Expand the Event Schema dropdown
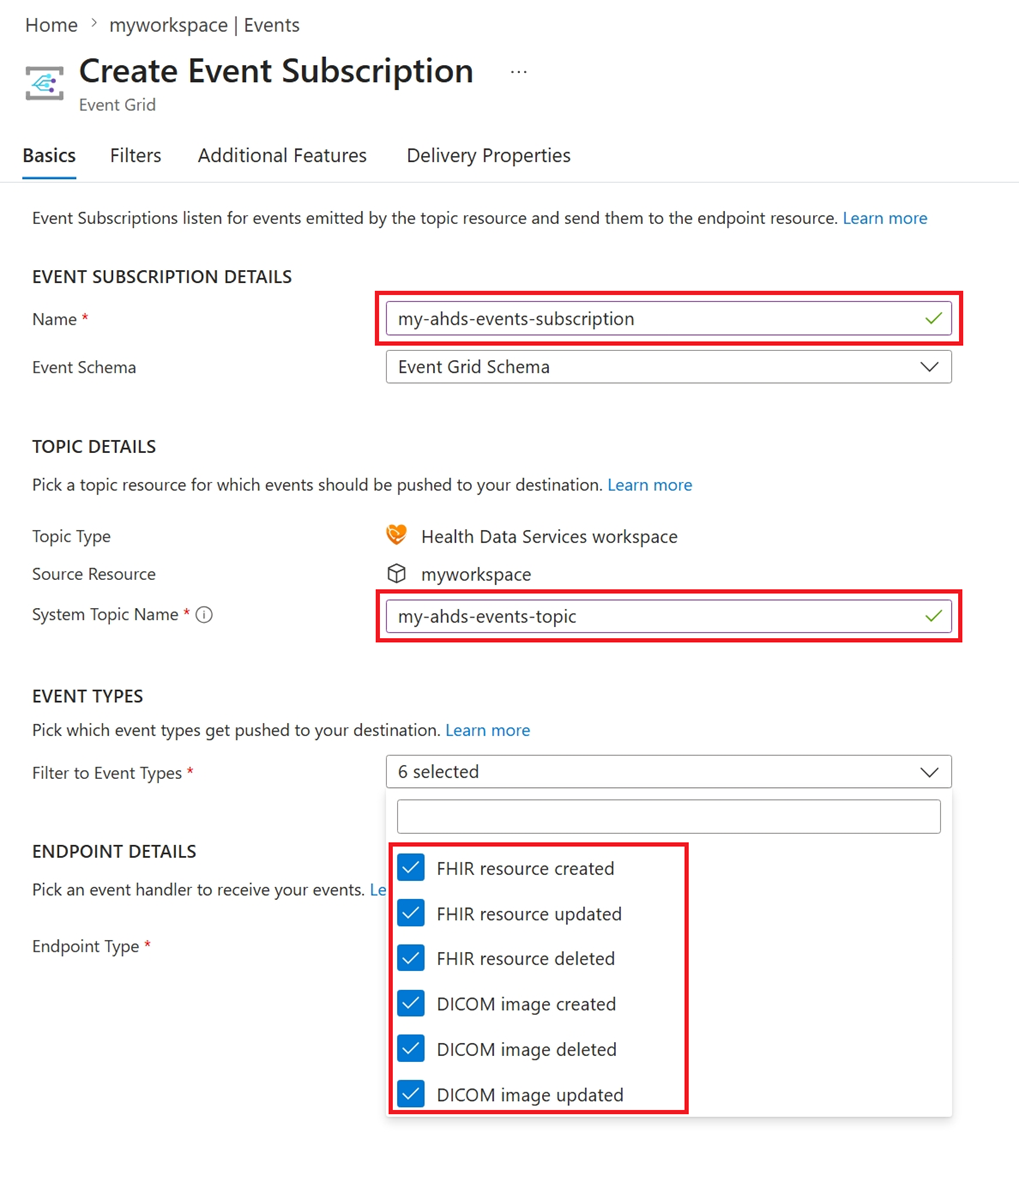This screenshot has width=1019, height=1200. tap(669, 367)
